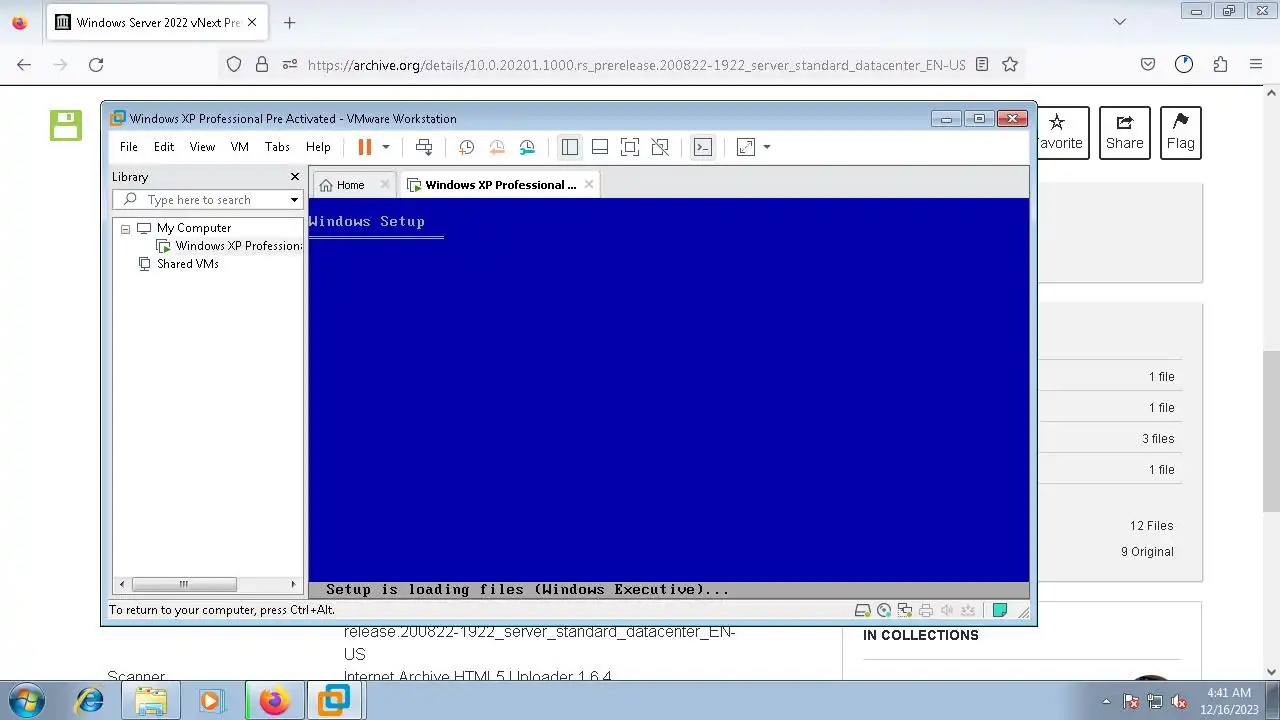
Task: Click the sound card status icon
Action: click(x=947, y=610)
